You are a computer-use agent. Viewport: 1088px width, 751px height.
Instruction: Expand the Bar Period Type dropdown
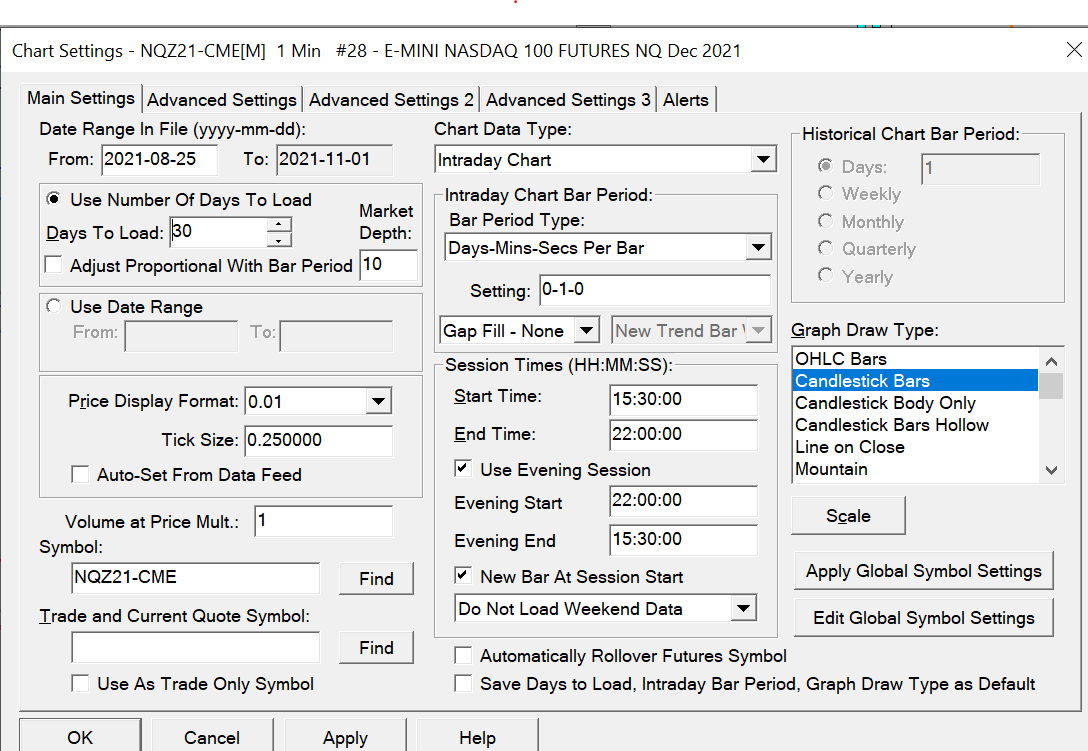(x=758, y=247)
